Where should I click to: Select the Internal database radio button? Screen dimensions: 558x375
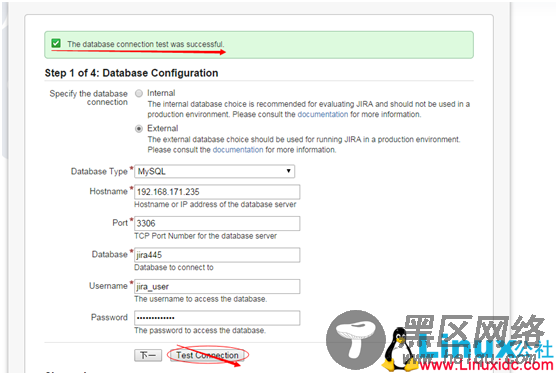139,93
